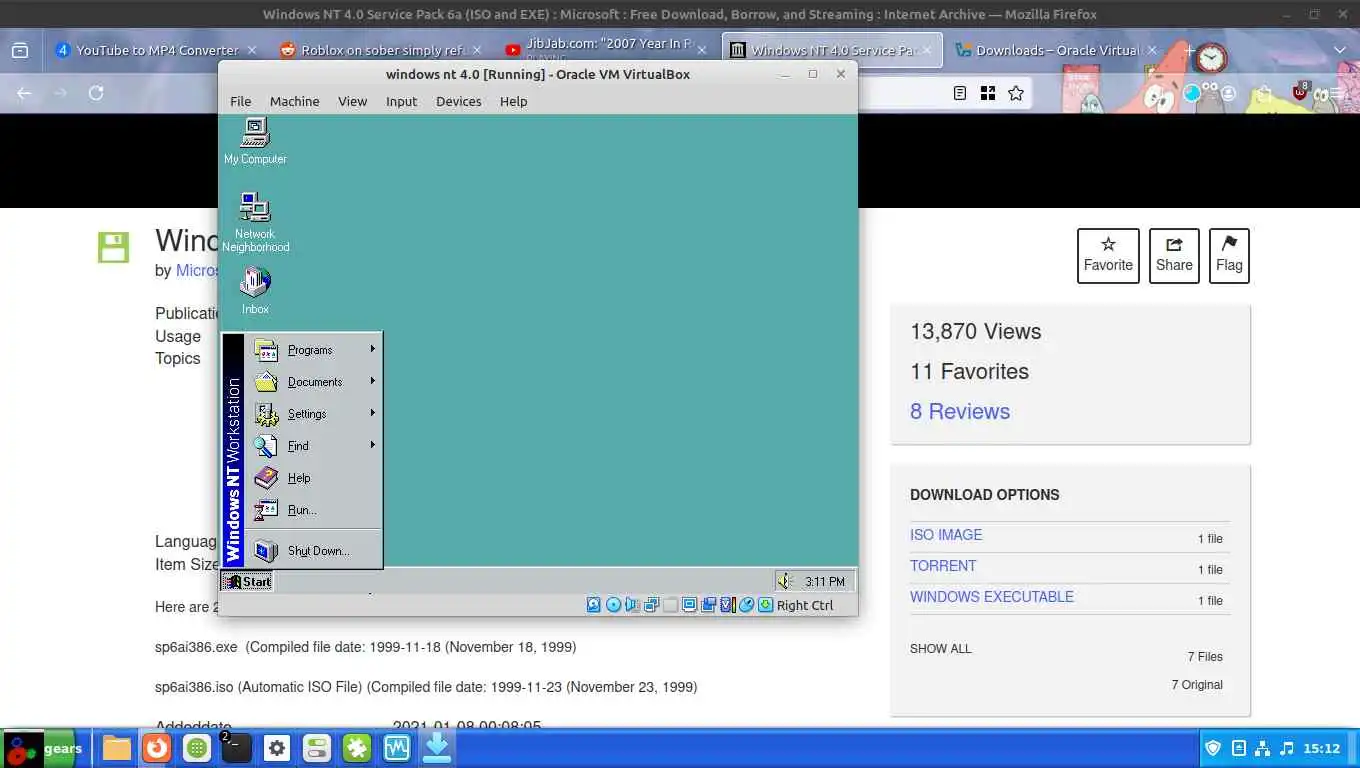Click VirtualBox optical disc status icon

click(x=613, y=605)
